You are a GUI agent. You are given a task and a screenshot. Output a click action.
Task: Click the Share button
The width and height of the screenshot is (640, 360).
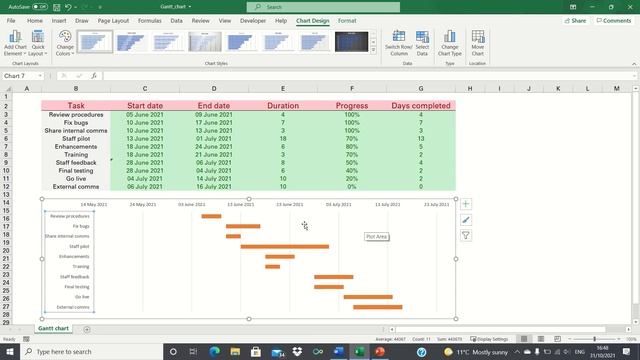pyautogui.click(x=575, y=20)
